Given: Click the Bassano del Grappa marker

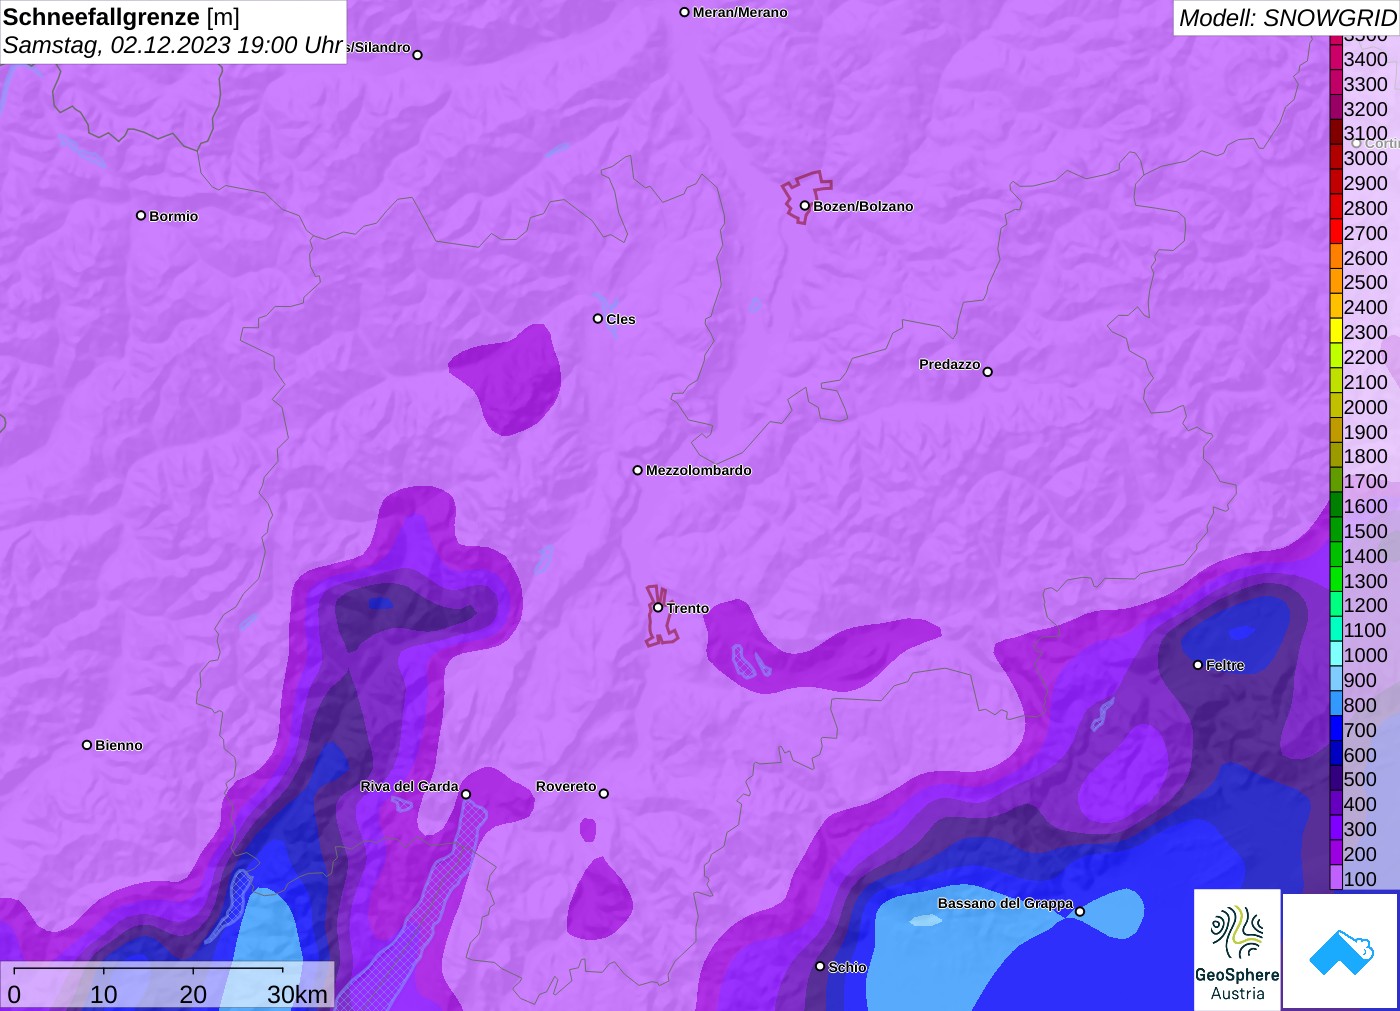Looking at the screenshot, I should 1080,911.
